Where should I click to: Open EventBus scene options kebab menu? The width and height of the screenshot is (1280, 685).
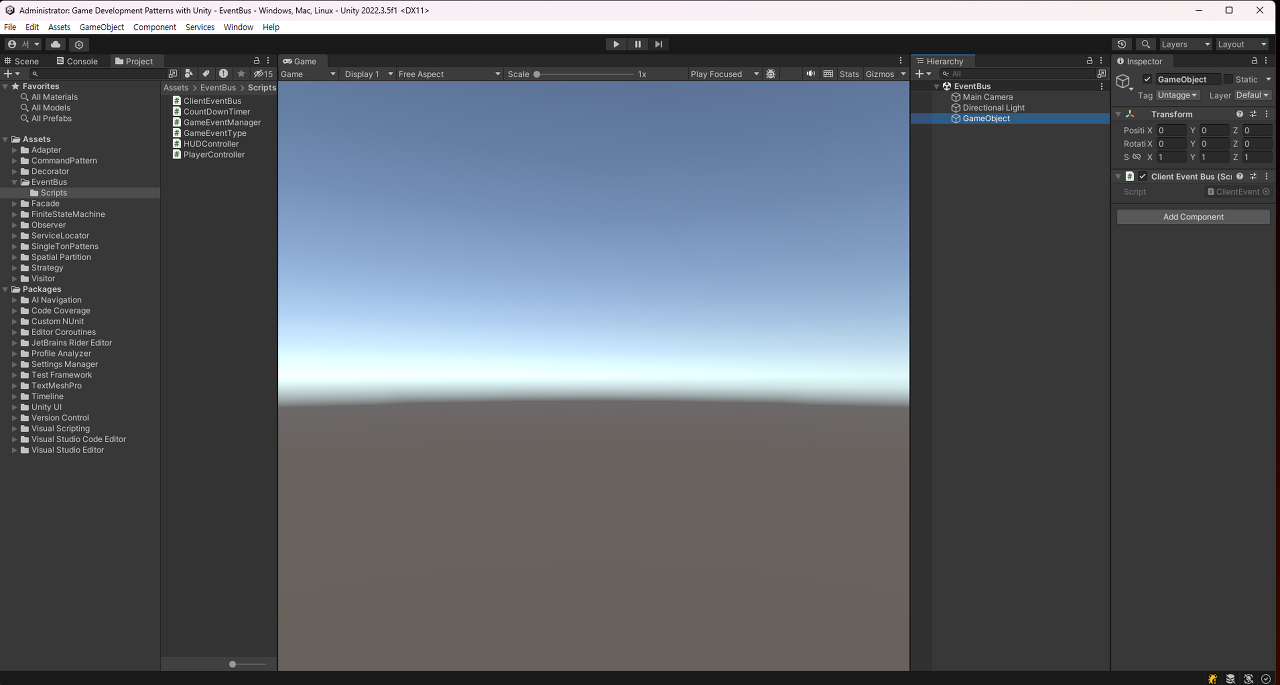(1102, 86)
